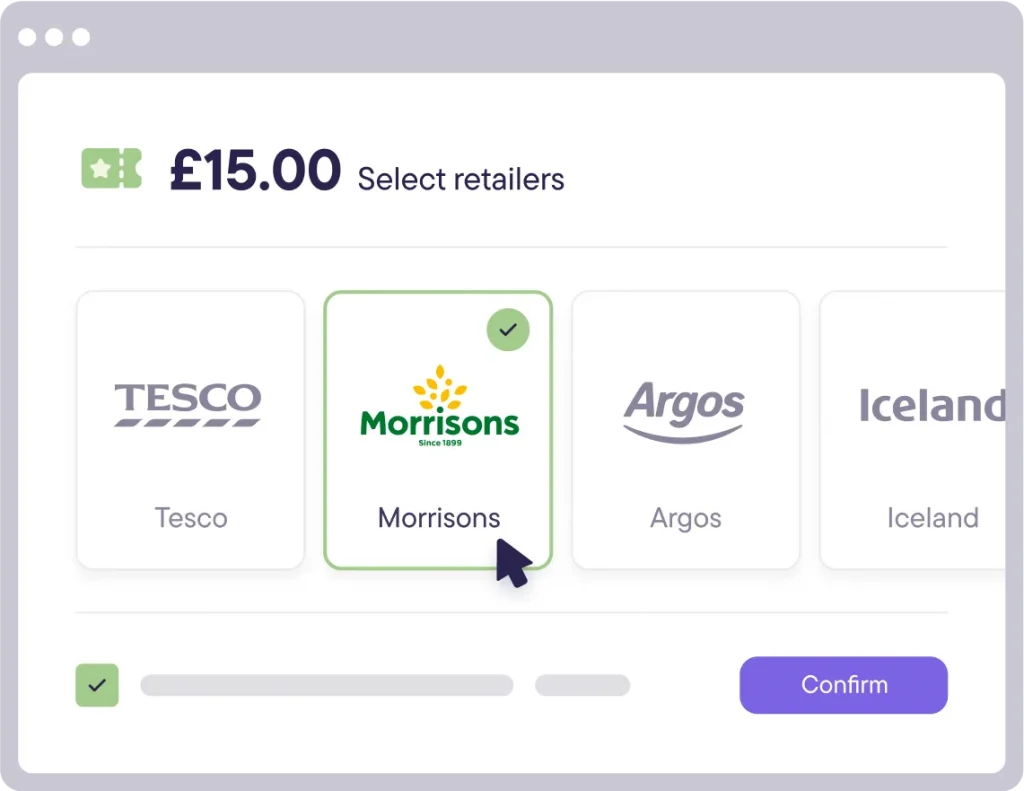Click the green voucher ticket icon
This screenshot has height=791, width=1024.
click(111, 169)
